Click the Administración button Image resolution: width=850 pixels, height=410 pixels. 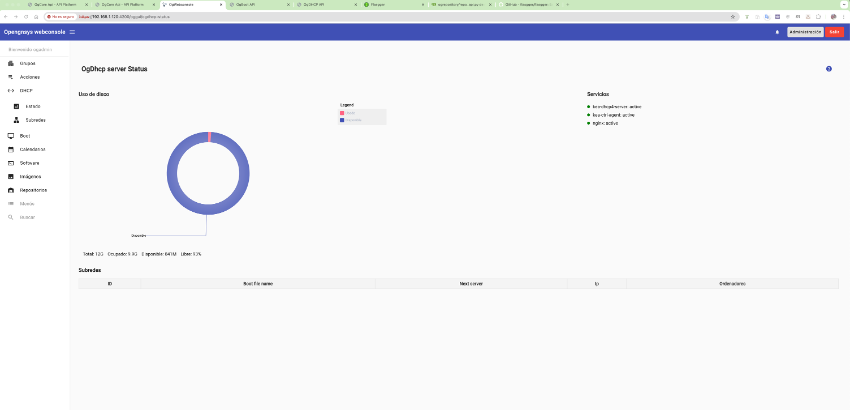pos(805,32)
